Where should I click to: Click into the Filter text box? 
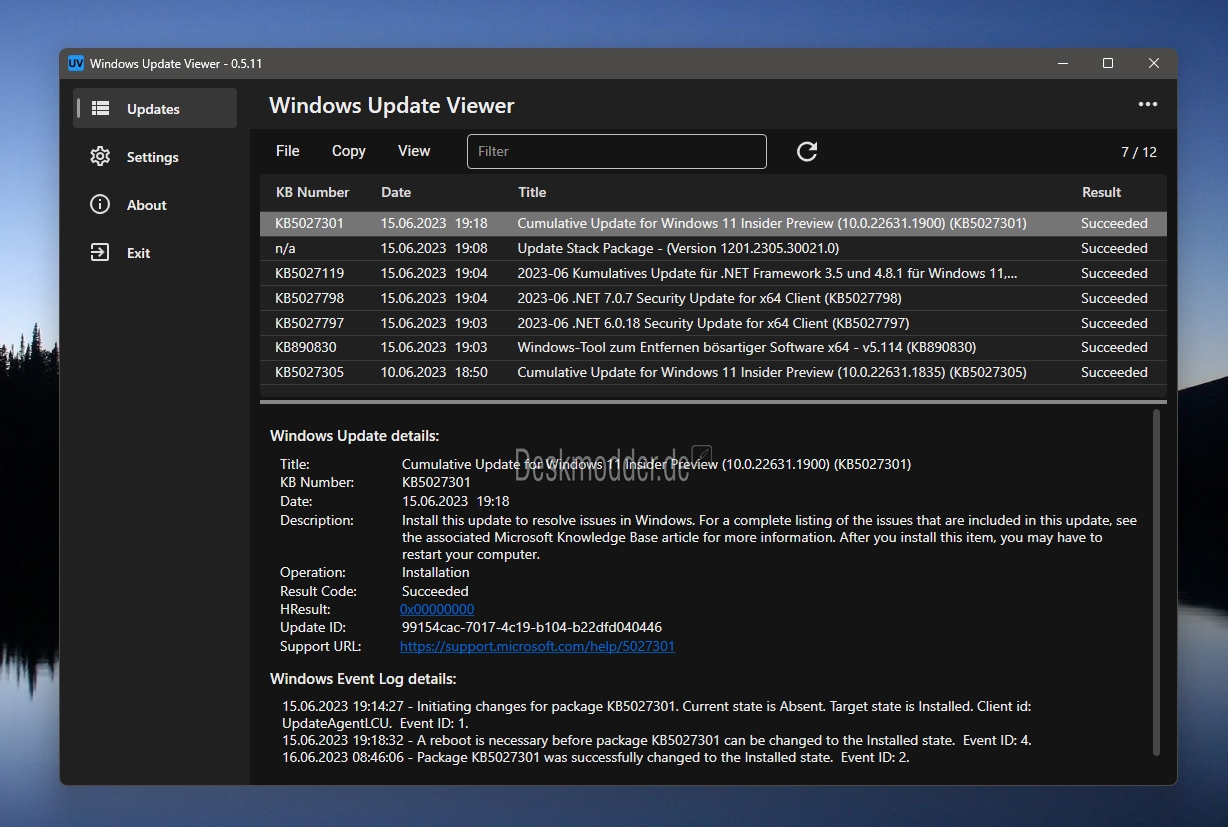pyautogui.click(x=617, y=151)
